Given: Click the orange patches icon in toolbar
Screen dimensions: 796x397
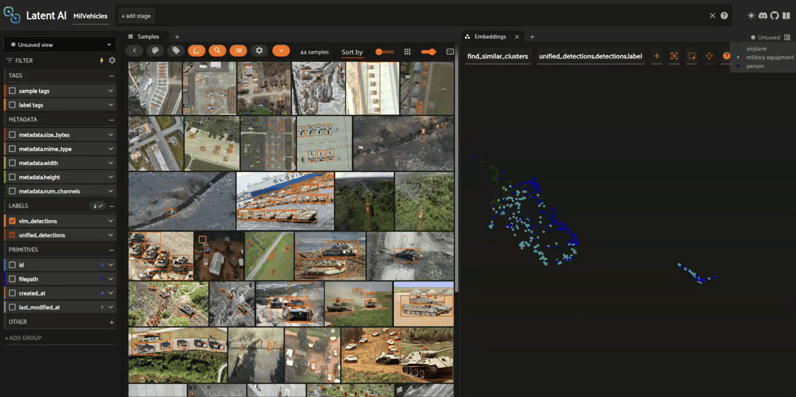Looking at the screenshot, I should pos(196,51).
